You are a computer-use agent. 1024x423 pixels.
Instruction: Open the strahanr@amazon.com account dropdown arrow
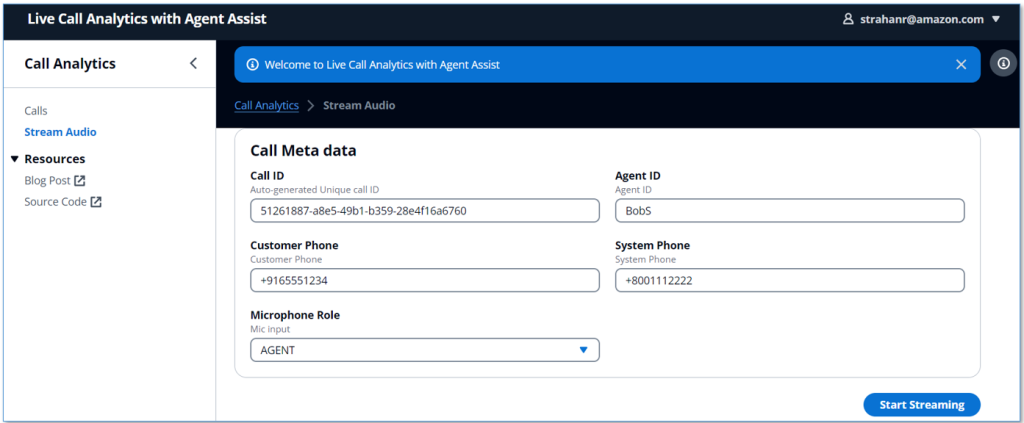(995, 19)
